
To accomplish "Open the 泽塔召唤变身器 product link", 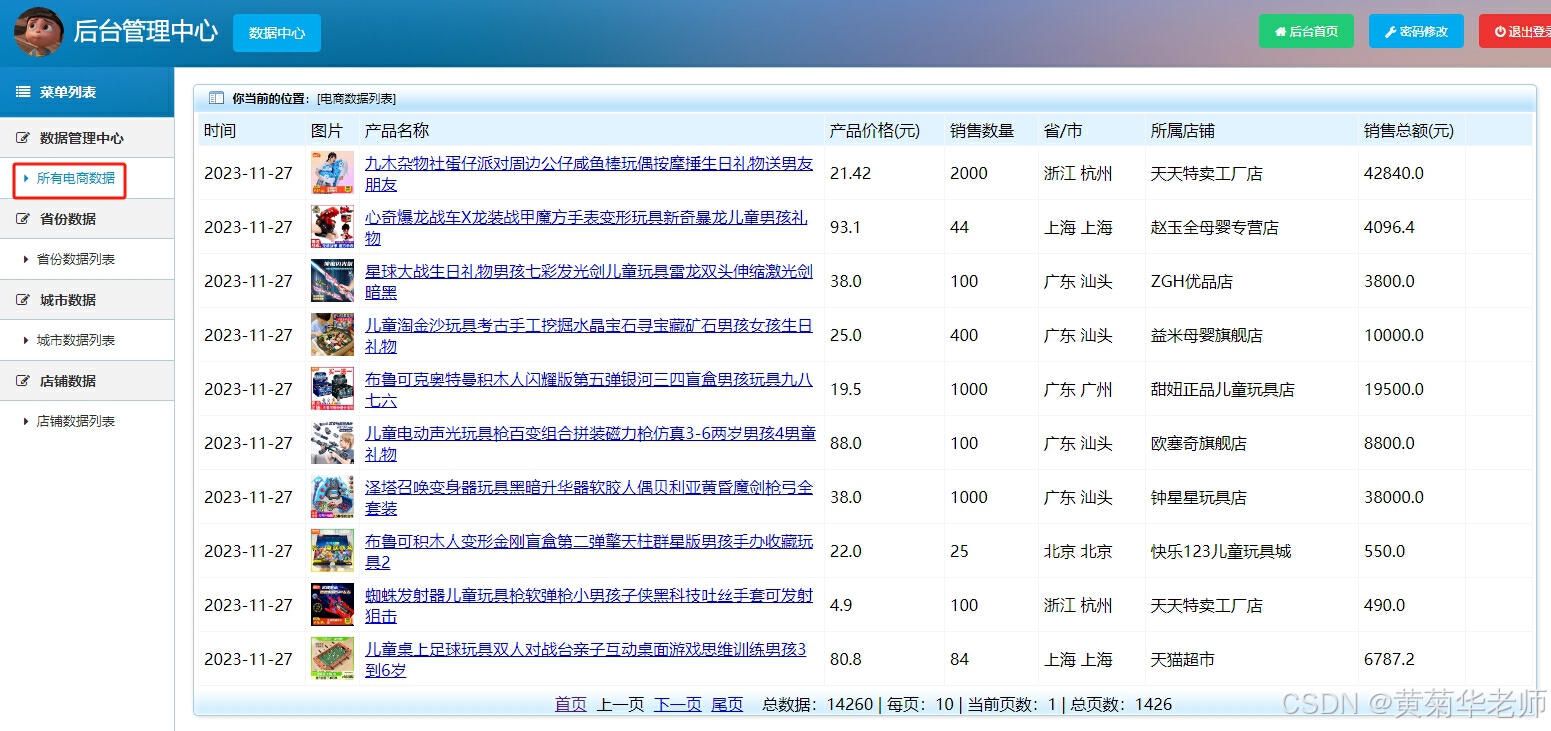I will [589, 497].
